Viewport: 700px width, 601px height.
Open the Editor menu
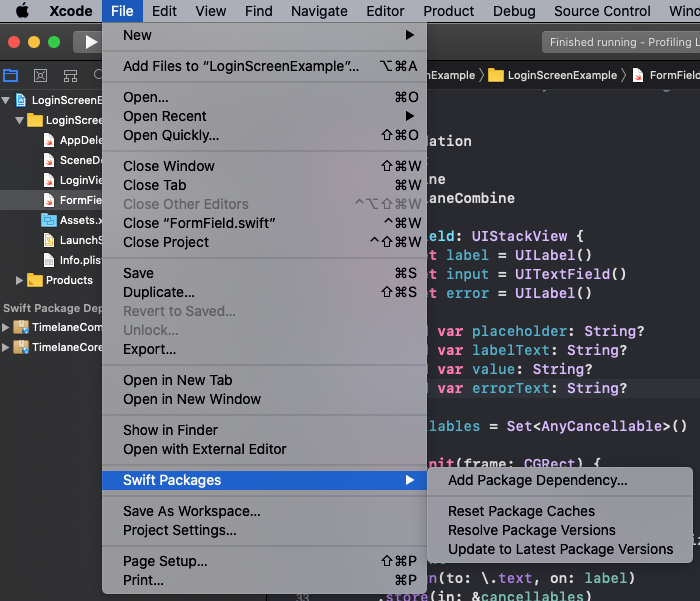pyautogui.click(x=385, y=11)
